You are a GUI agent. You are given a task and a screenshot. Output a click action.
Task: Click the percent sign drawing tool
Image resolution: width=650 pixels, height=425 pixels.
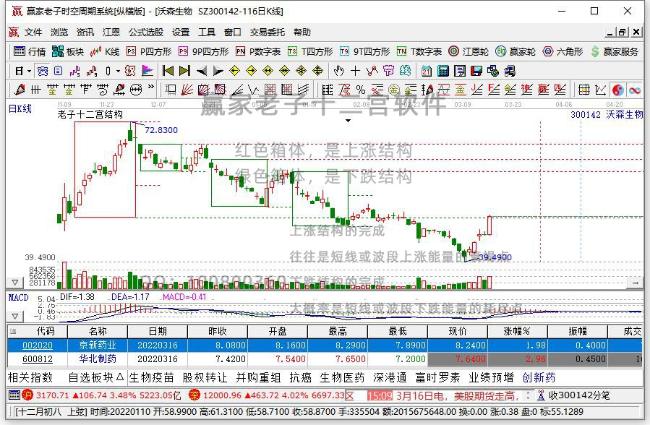coord(361,90)
